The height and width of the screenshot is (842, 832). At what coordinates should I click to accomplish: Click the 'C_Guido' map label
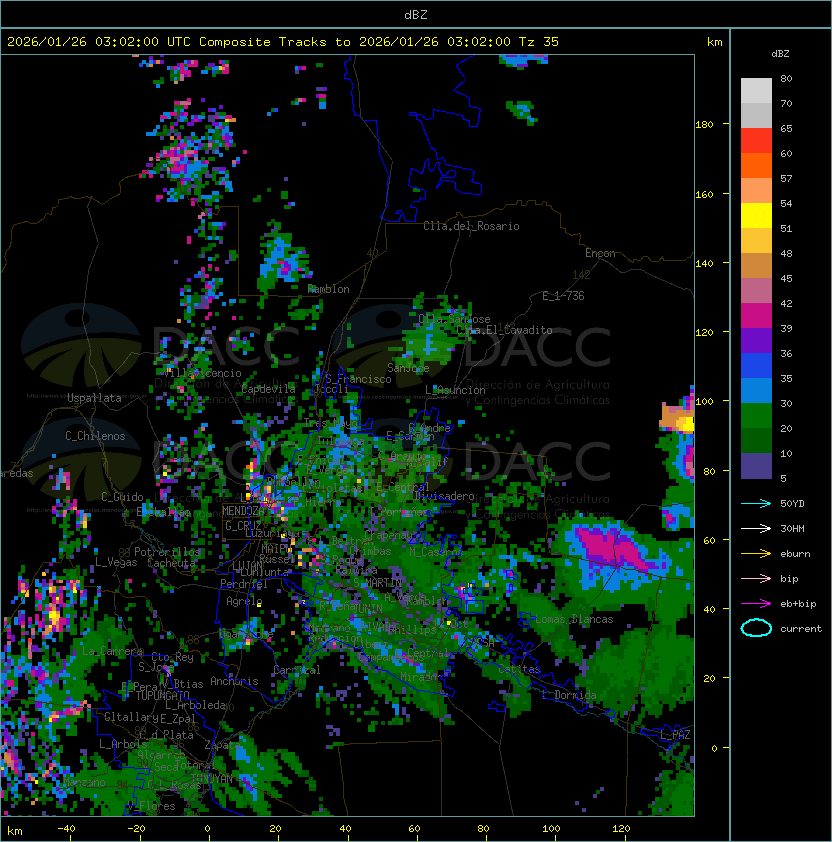(122, 497)
